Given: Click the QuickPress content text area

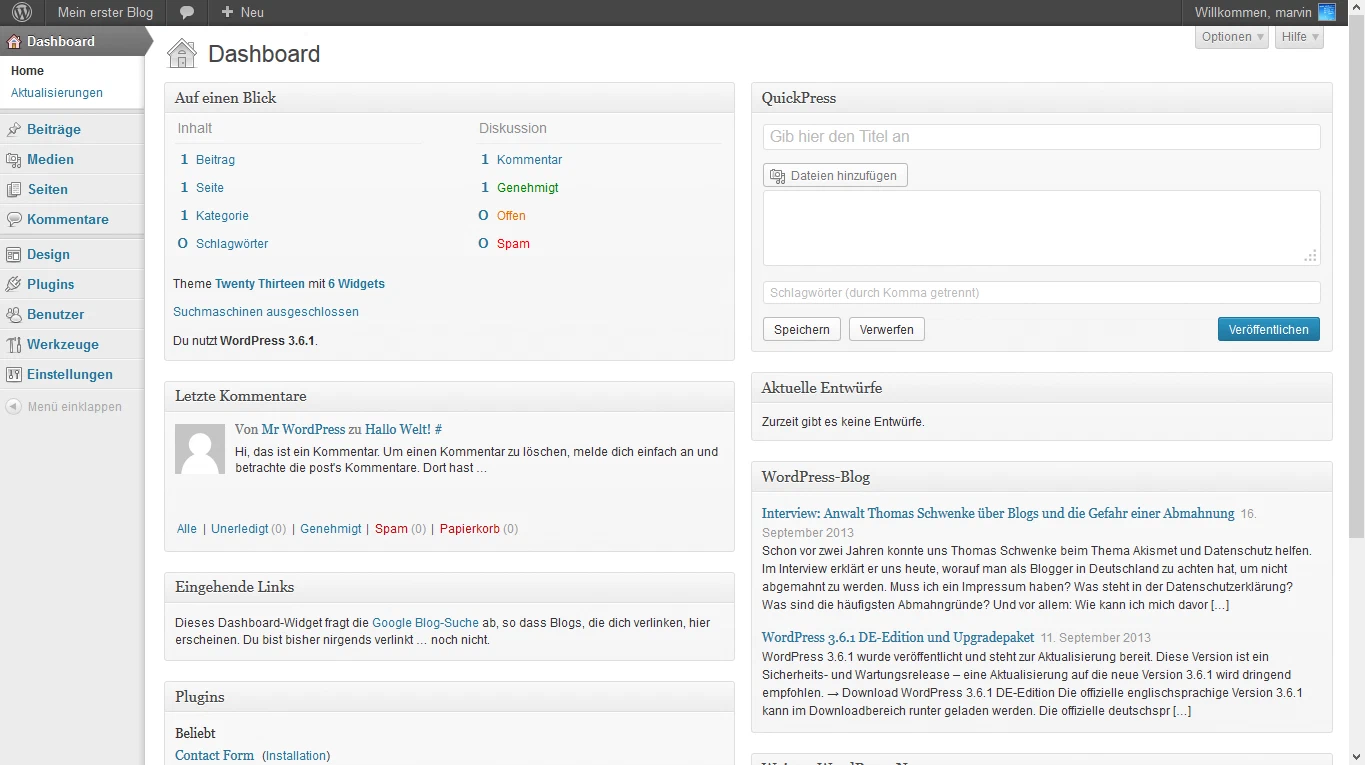Looking at the screenshot, I should point(1041,228).
